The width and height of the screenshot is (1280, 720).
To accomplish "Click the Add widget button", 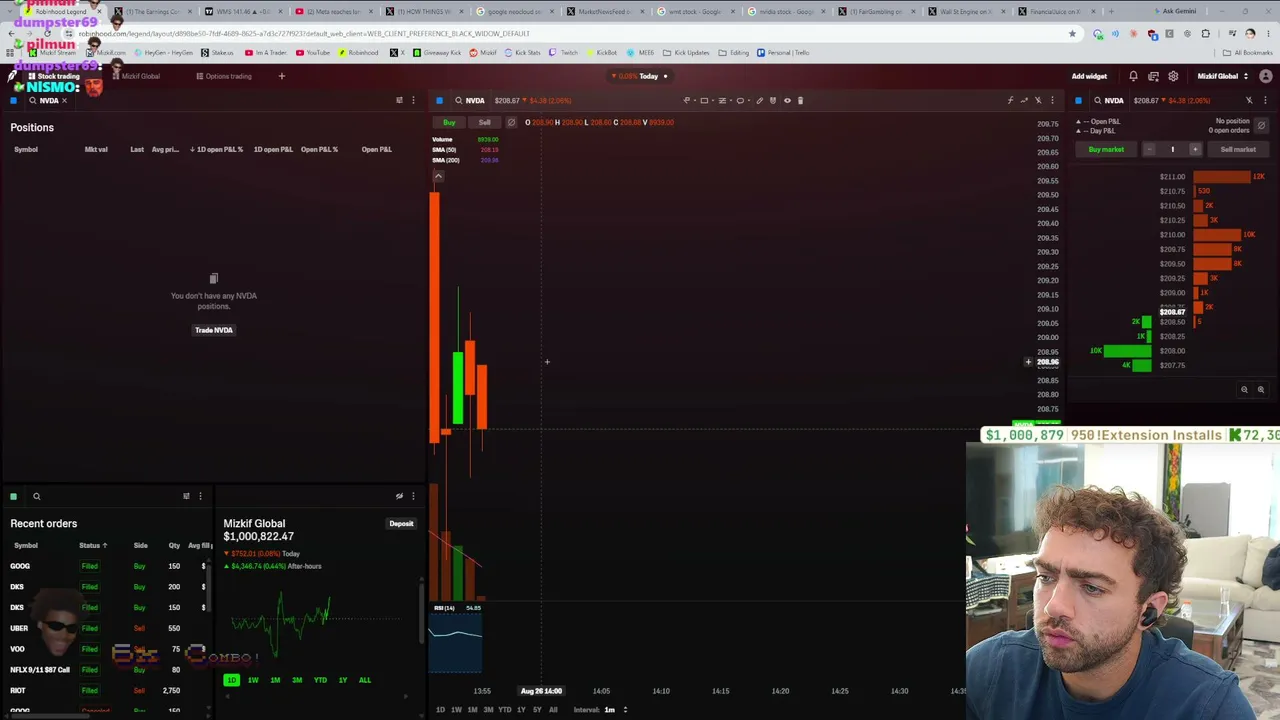I will [1089, 76].
